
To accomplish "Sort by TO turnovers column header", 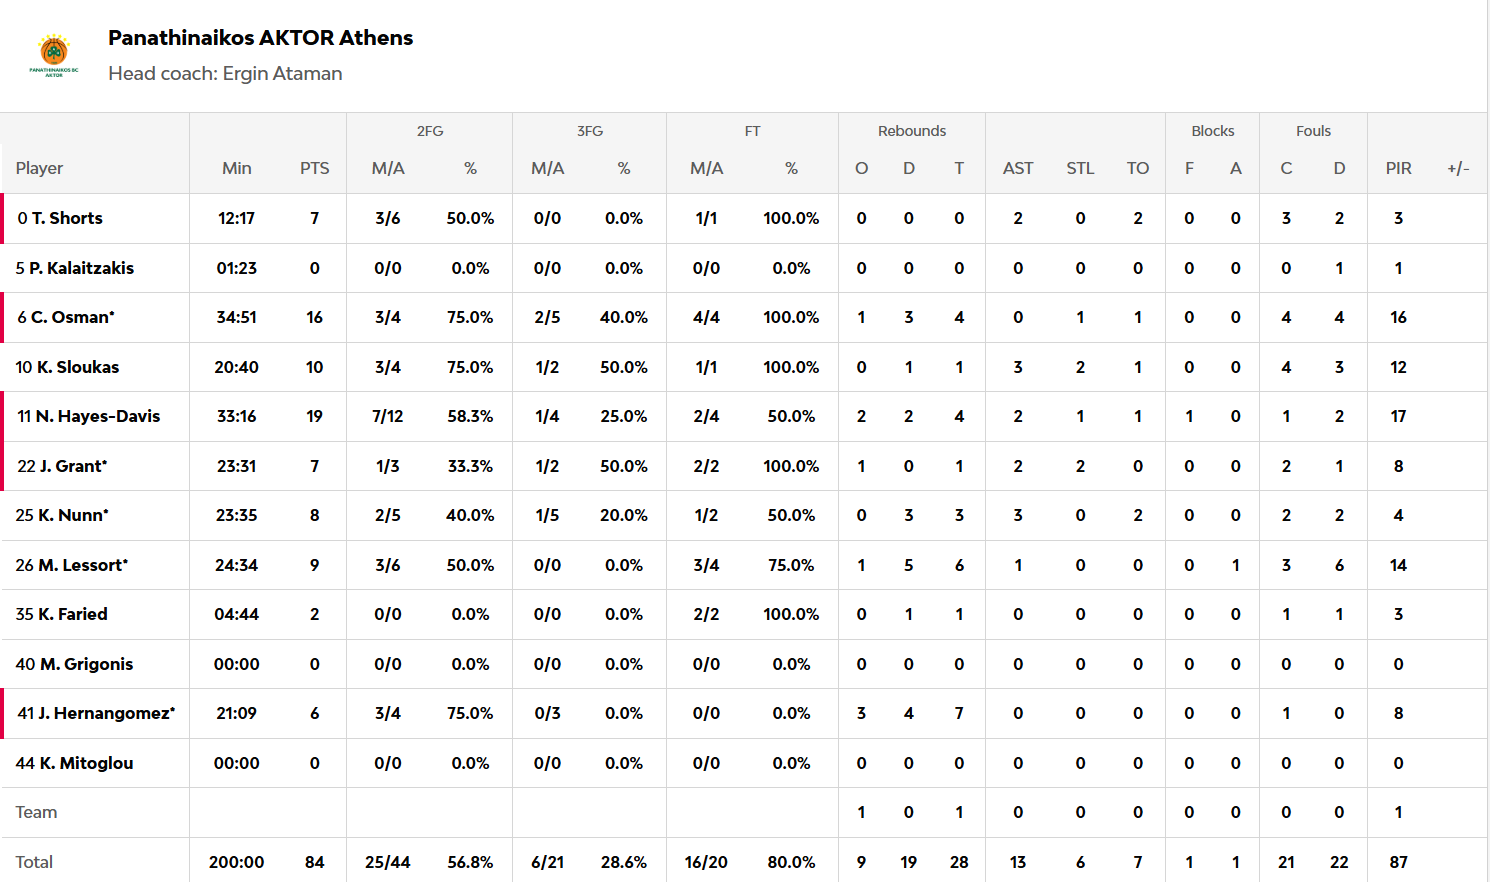I will 1138,168.
